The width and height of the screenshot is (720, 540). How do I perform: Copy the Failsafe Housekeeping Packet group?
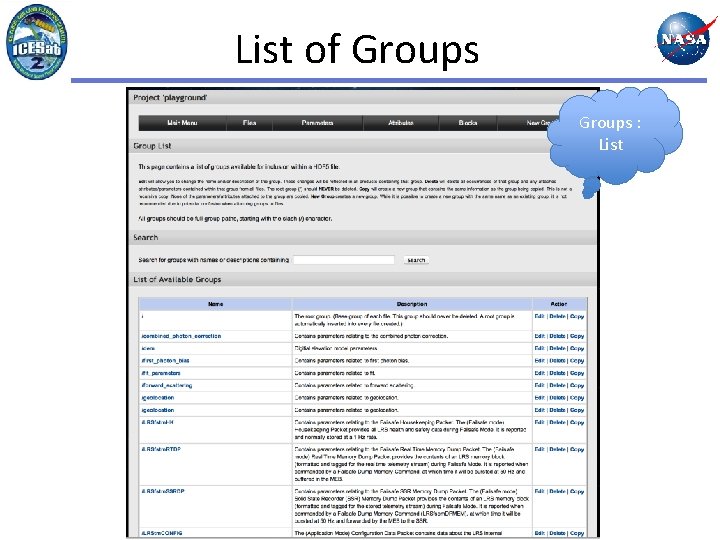click(x=577, y=422)
